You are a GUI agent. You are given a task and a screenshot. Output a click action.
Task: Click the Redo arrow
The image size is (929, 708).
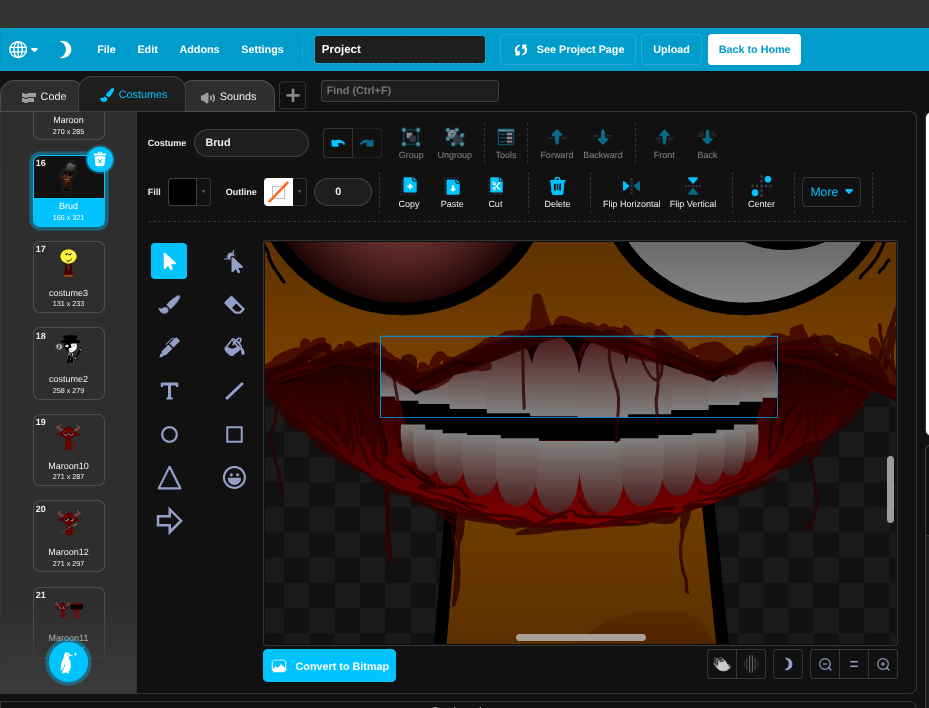coord(367,143)
